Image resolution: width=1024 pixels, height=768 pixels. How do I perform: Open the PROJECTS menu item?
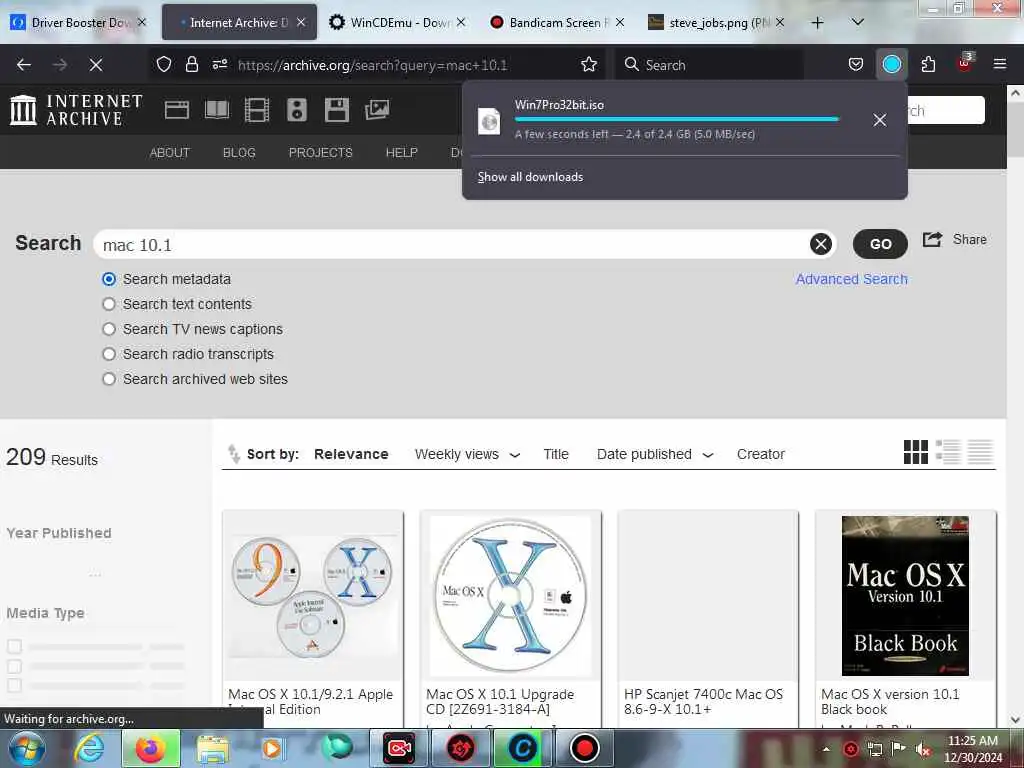click(321, 153)
